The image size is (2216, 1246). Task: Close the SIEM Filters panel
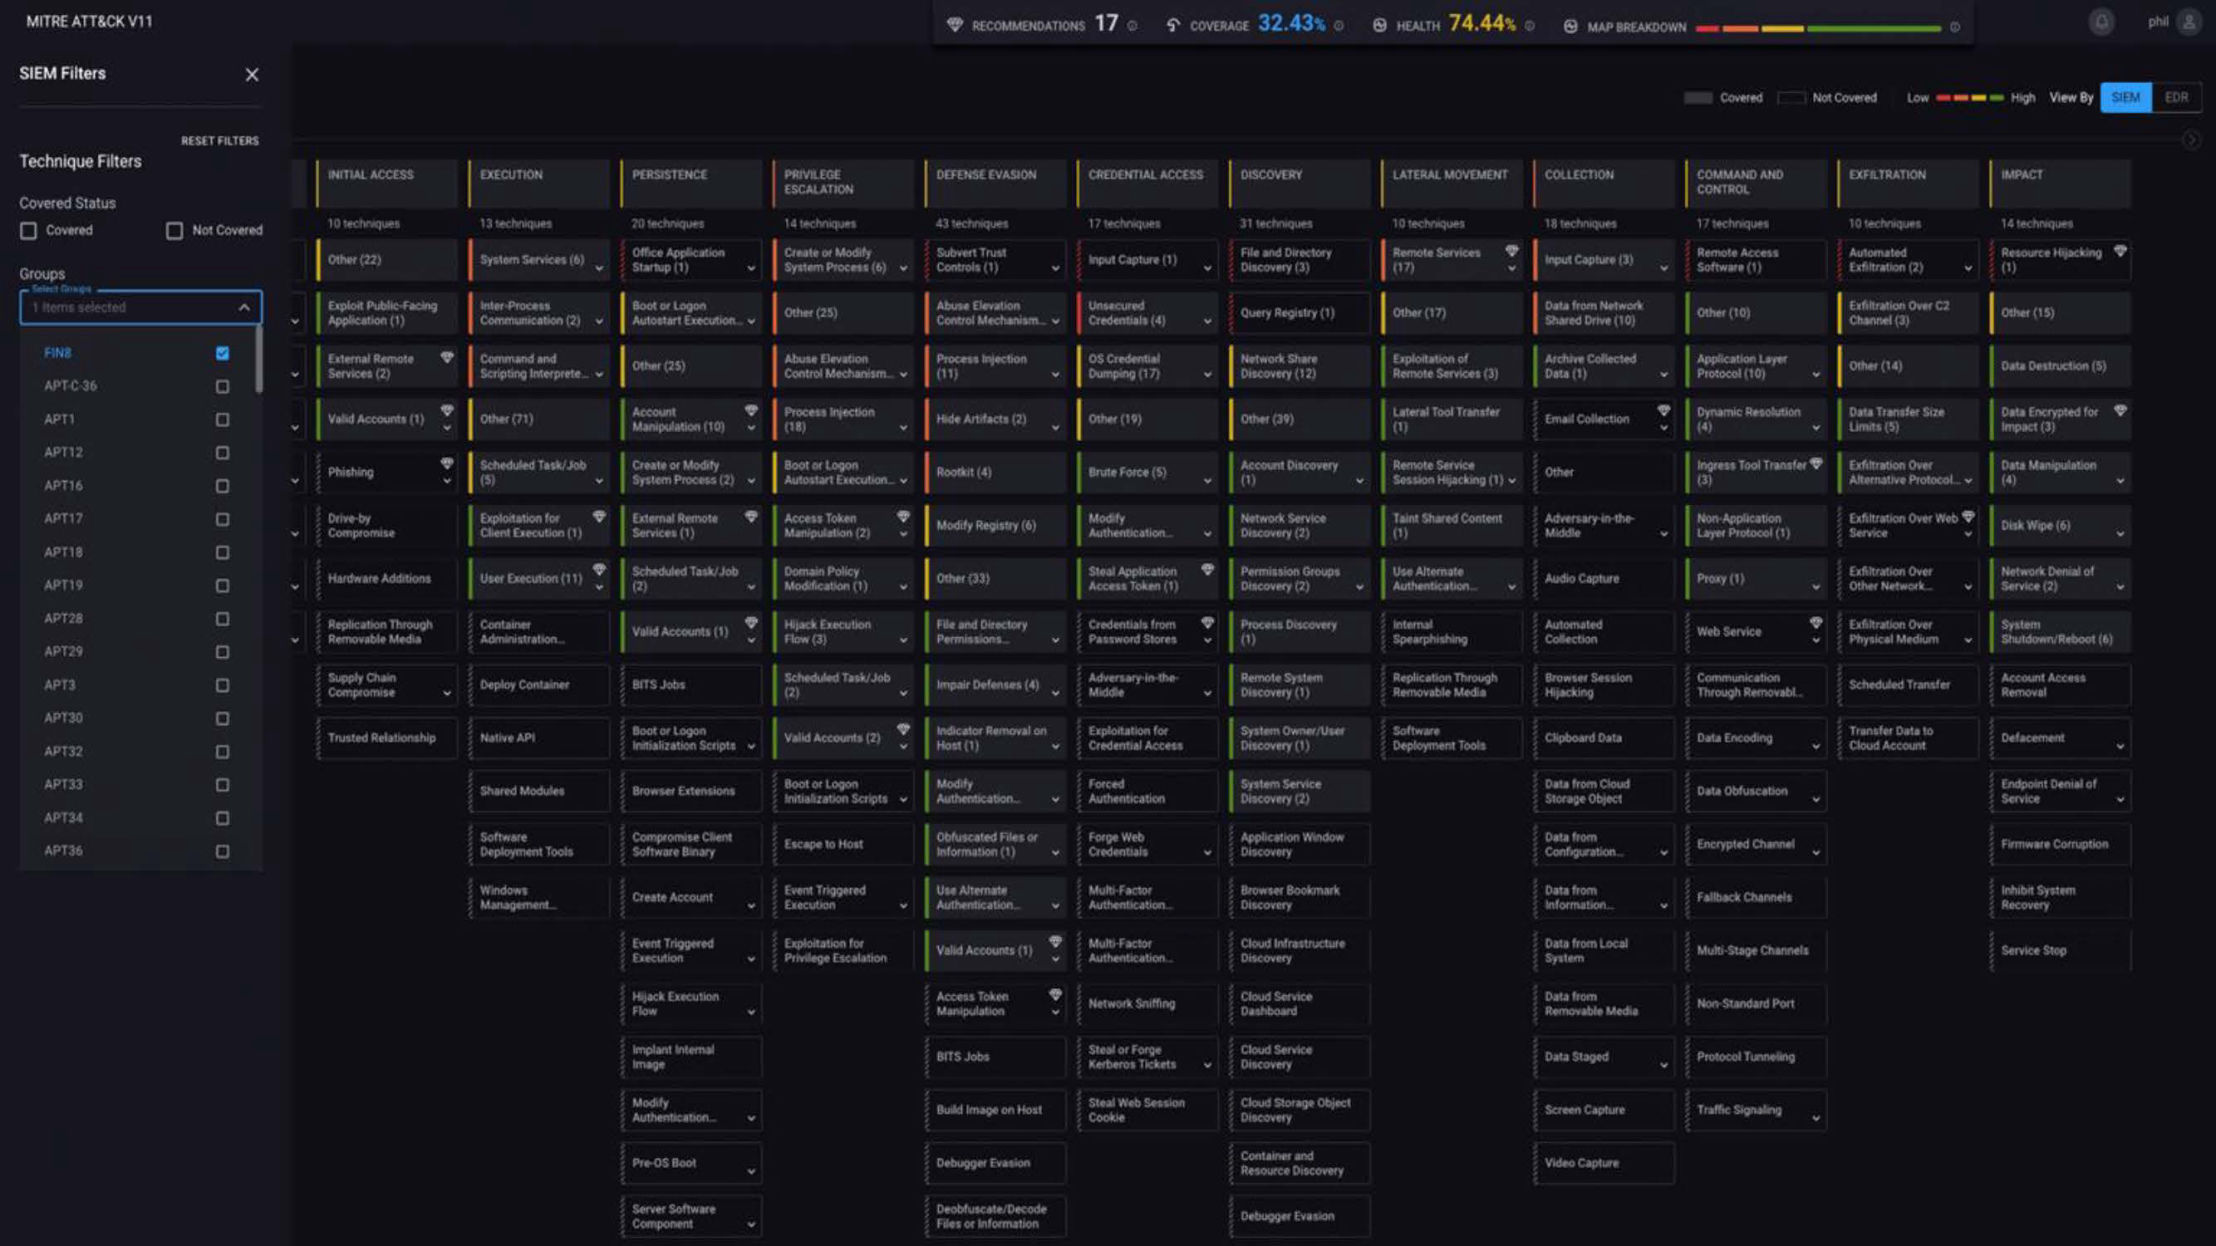point(252,75)
